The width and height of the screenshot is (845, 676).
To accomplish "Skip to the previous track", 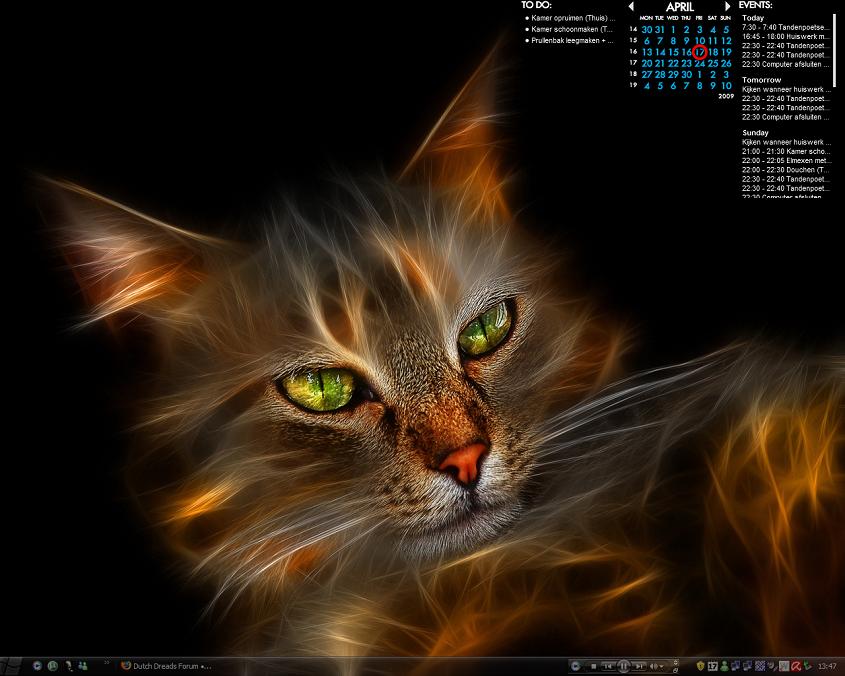I will [608, 667].
